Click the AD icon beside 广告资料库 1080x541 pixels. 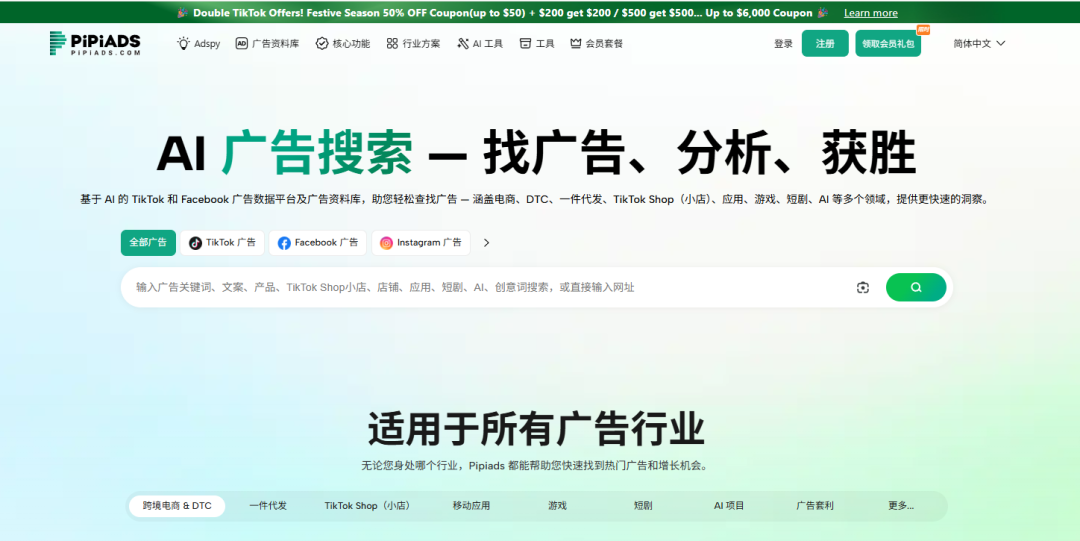click(x=241, y=43)
